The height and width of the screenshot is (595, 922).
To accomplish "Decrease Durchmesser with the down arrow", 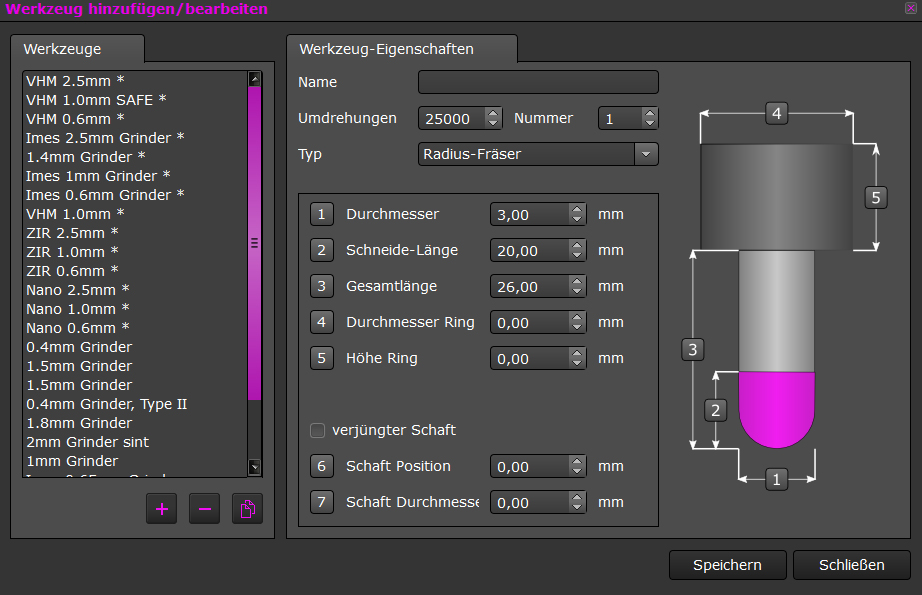I will click(577, 220).
